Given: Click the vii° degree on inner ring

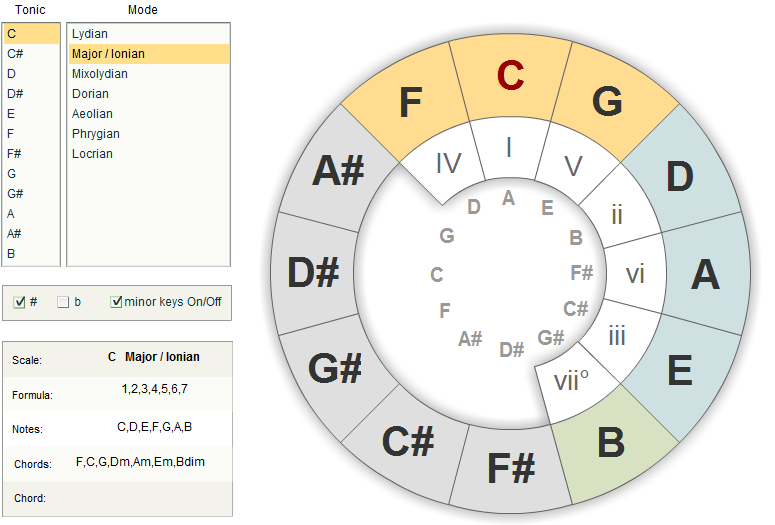Looking at the screenshot, I should click(x=573, y=383).
